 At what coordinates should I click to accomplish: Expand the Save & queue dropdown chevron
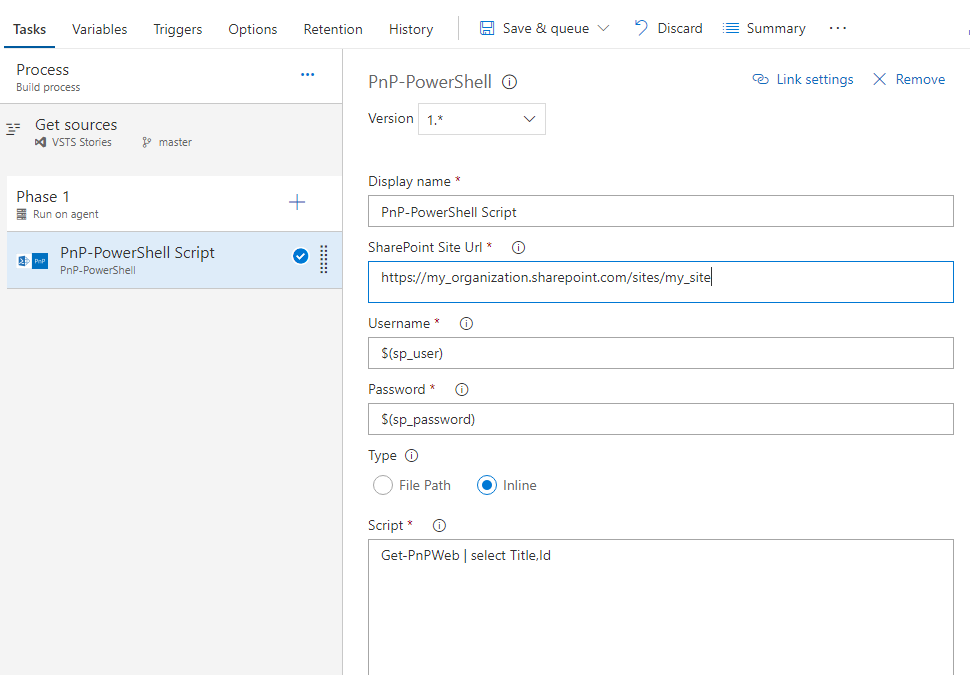pyautogui.click(x=604, y=28)
